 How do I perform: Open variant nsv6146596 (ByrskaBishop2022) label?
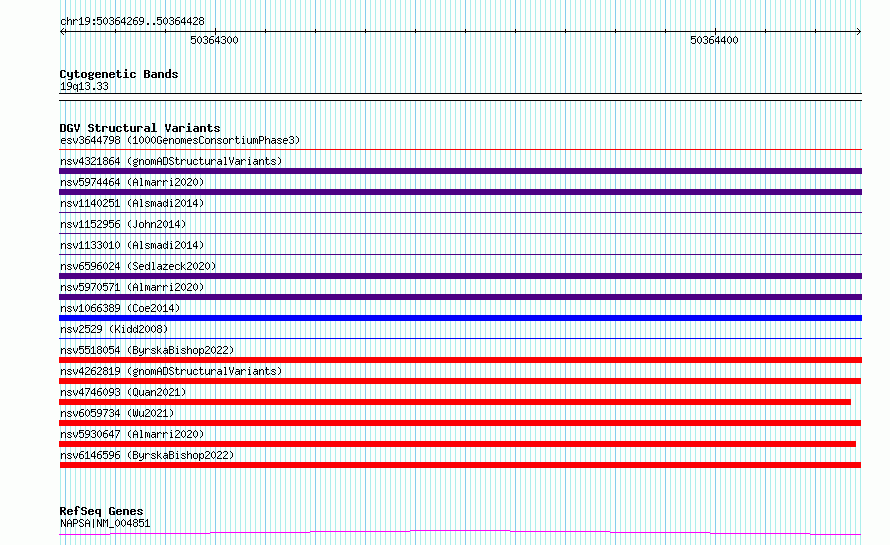pos(147,455)
